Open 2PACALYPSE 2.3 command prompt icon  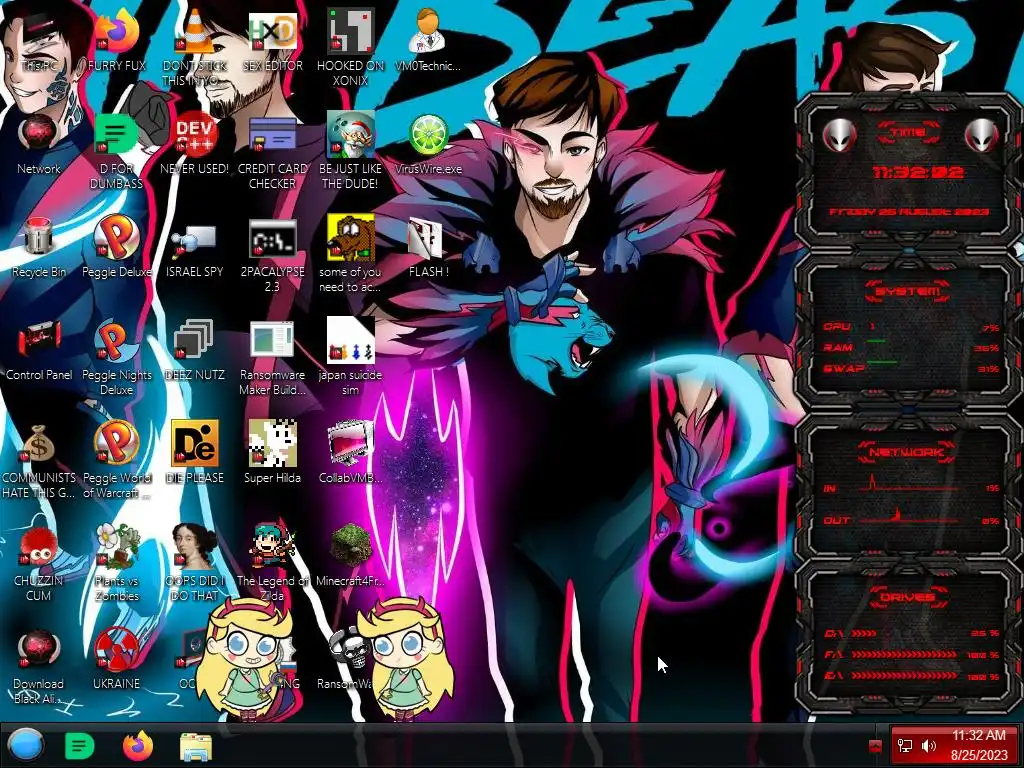272,255
